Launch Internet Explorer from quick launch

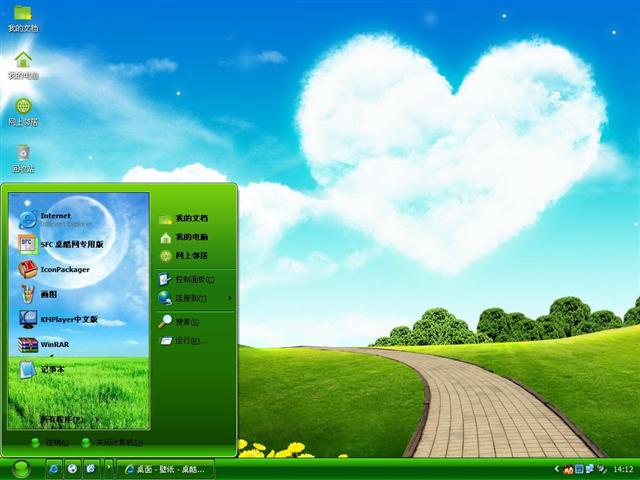point(53,469)
